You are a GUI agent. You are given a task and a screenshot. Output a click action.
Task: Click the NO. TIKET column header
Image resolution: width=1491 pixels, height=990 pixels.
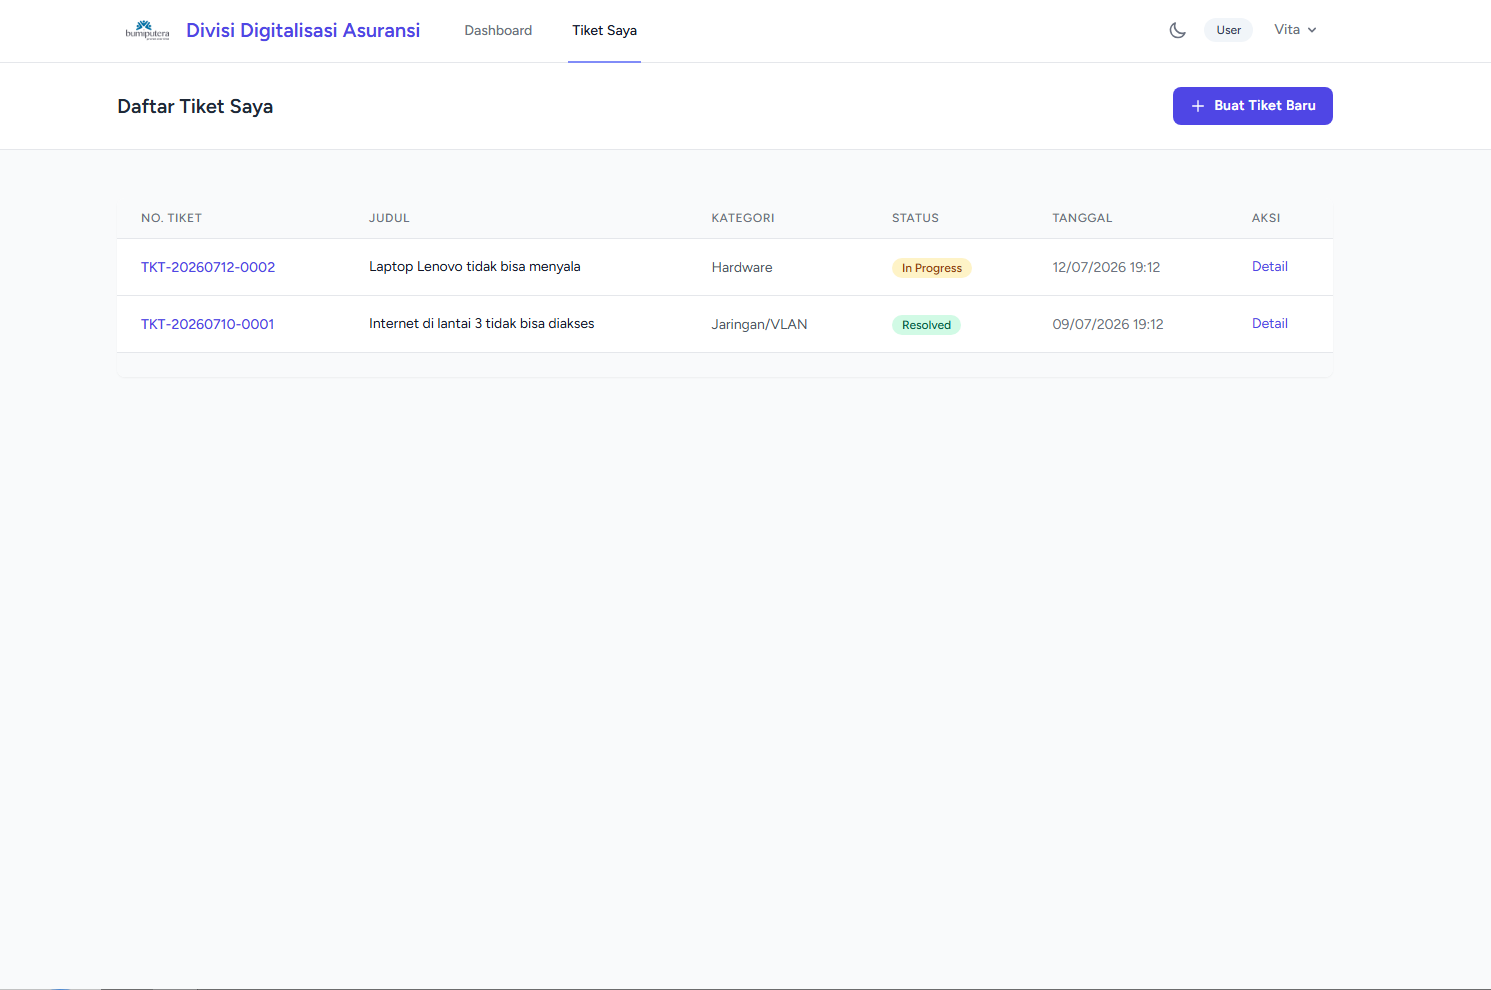tap(171, 218)
